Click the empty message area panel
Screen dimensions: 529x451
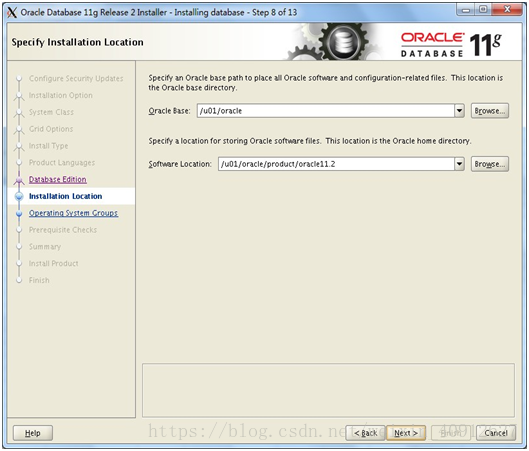pyautogui.click(x=328, y=390)
